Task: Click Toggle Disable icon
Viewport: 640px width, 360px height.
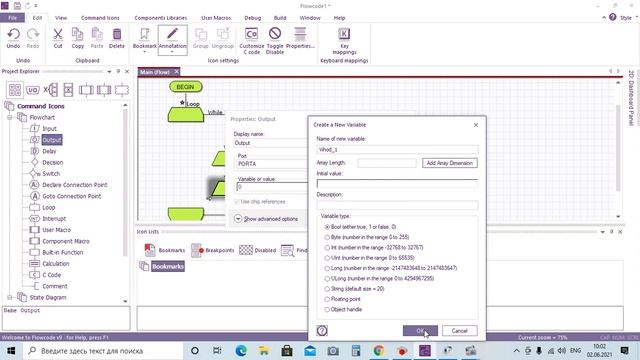Action: pos(275,40)
